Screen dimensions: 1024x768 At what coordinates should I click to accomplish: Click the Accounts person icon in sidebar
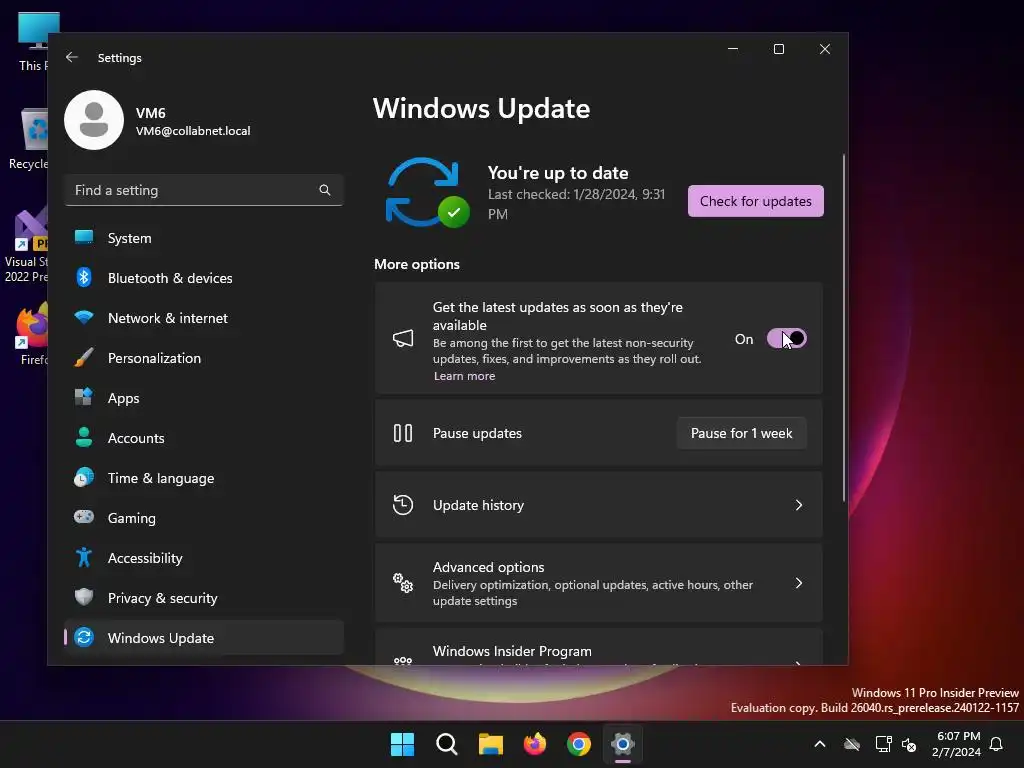(84, 437)
